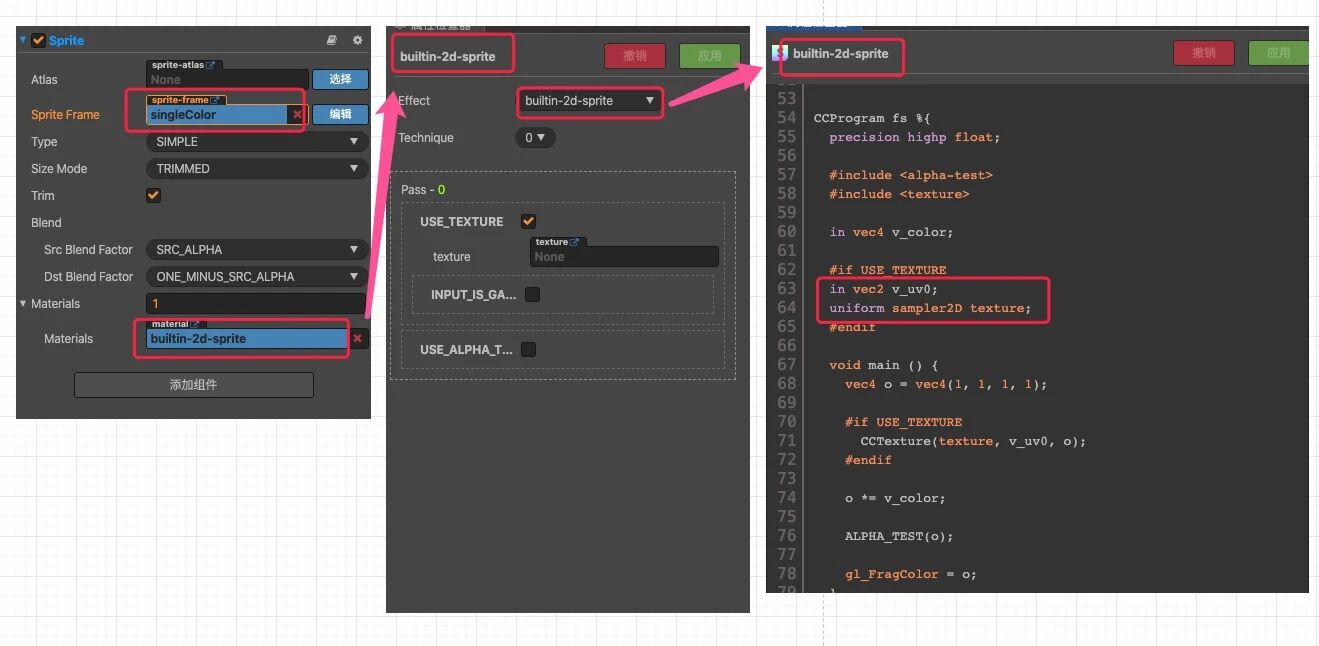
Task: Click the green 应用 button in shader code panel
Action: (1278, 53)
